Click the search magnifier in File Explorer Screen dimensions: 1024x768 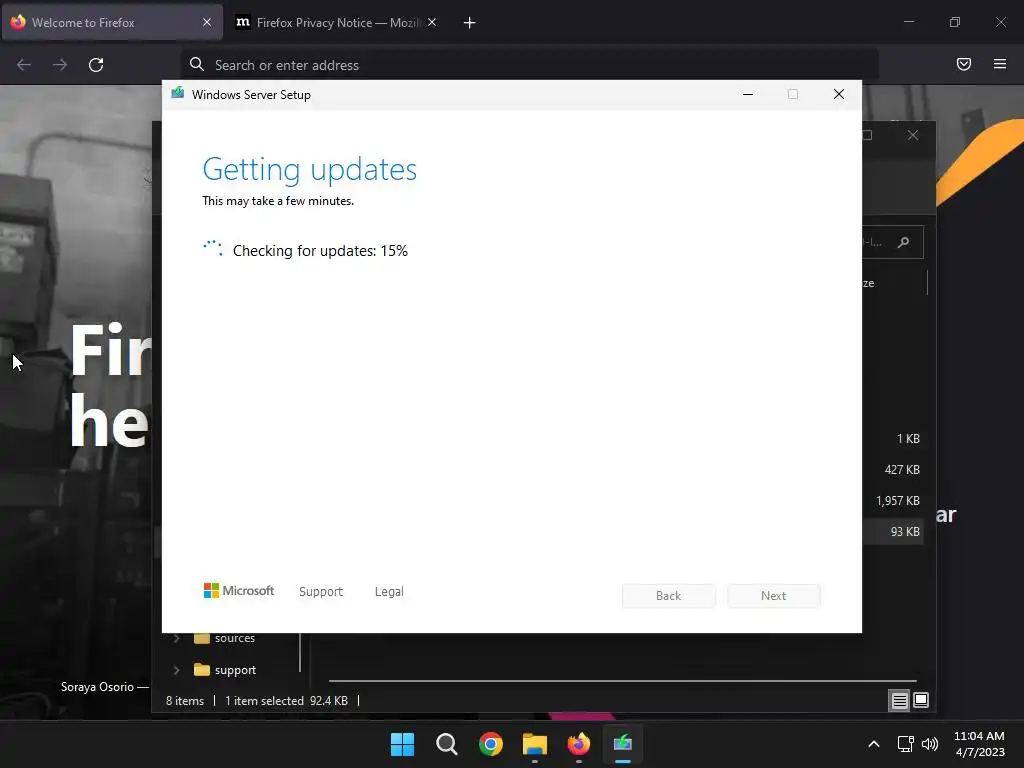pos(904,242)
